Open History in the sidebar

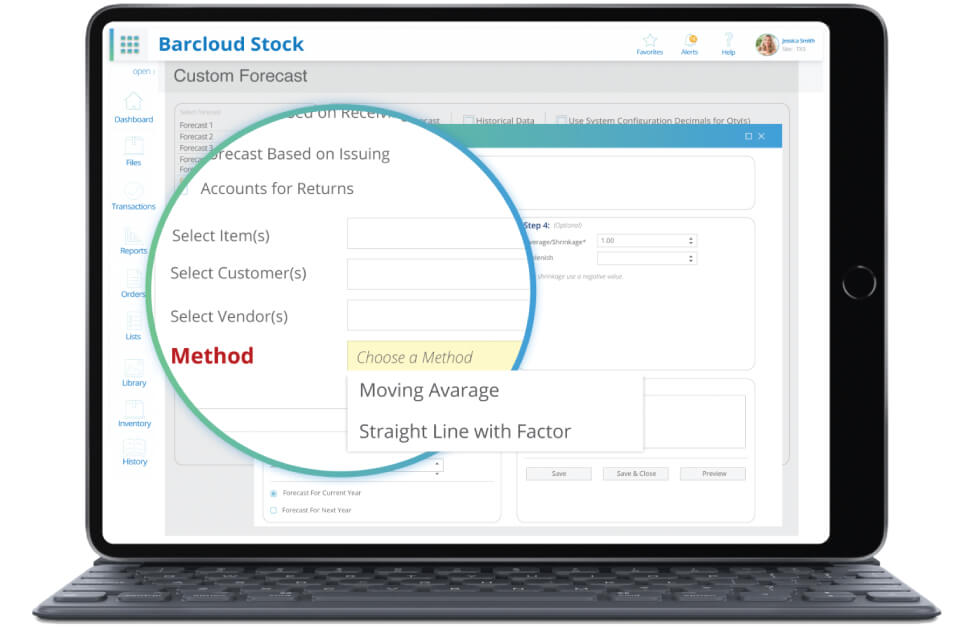tap(135, 453)
